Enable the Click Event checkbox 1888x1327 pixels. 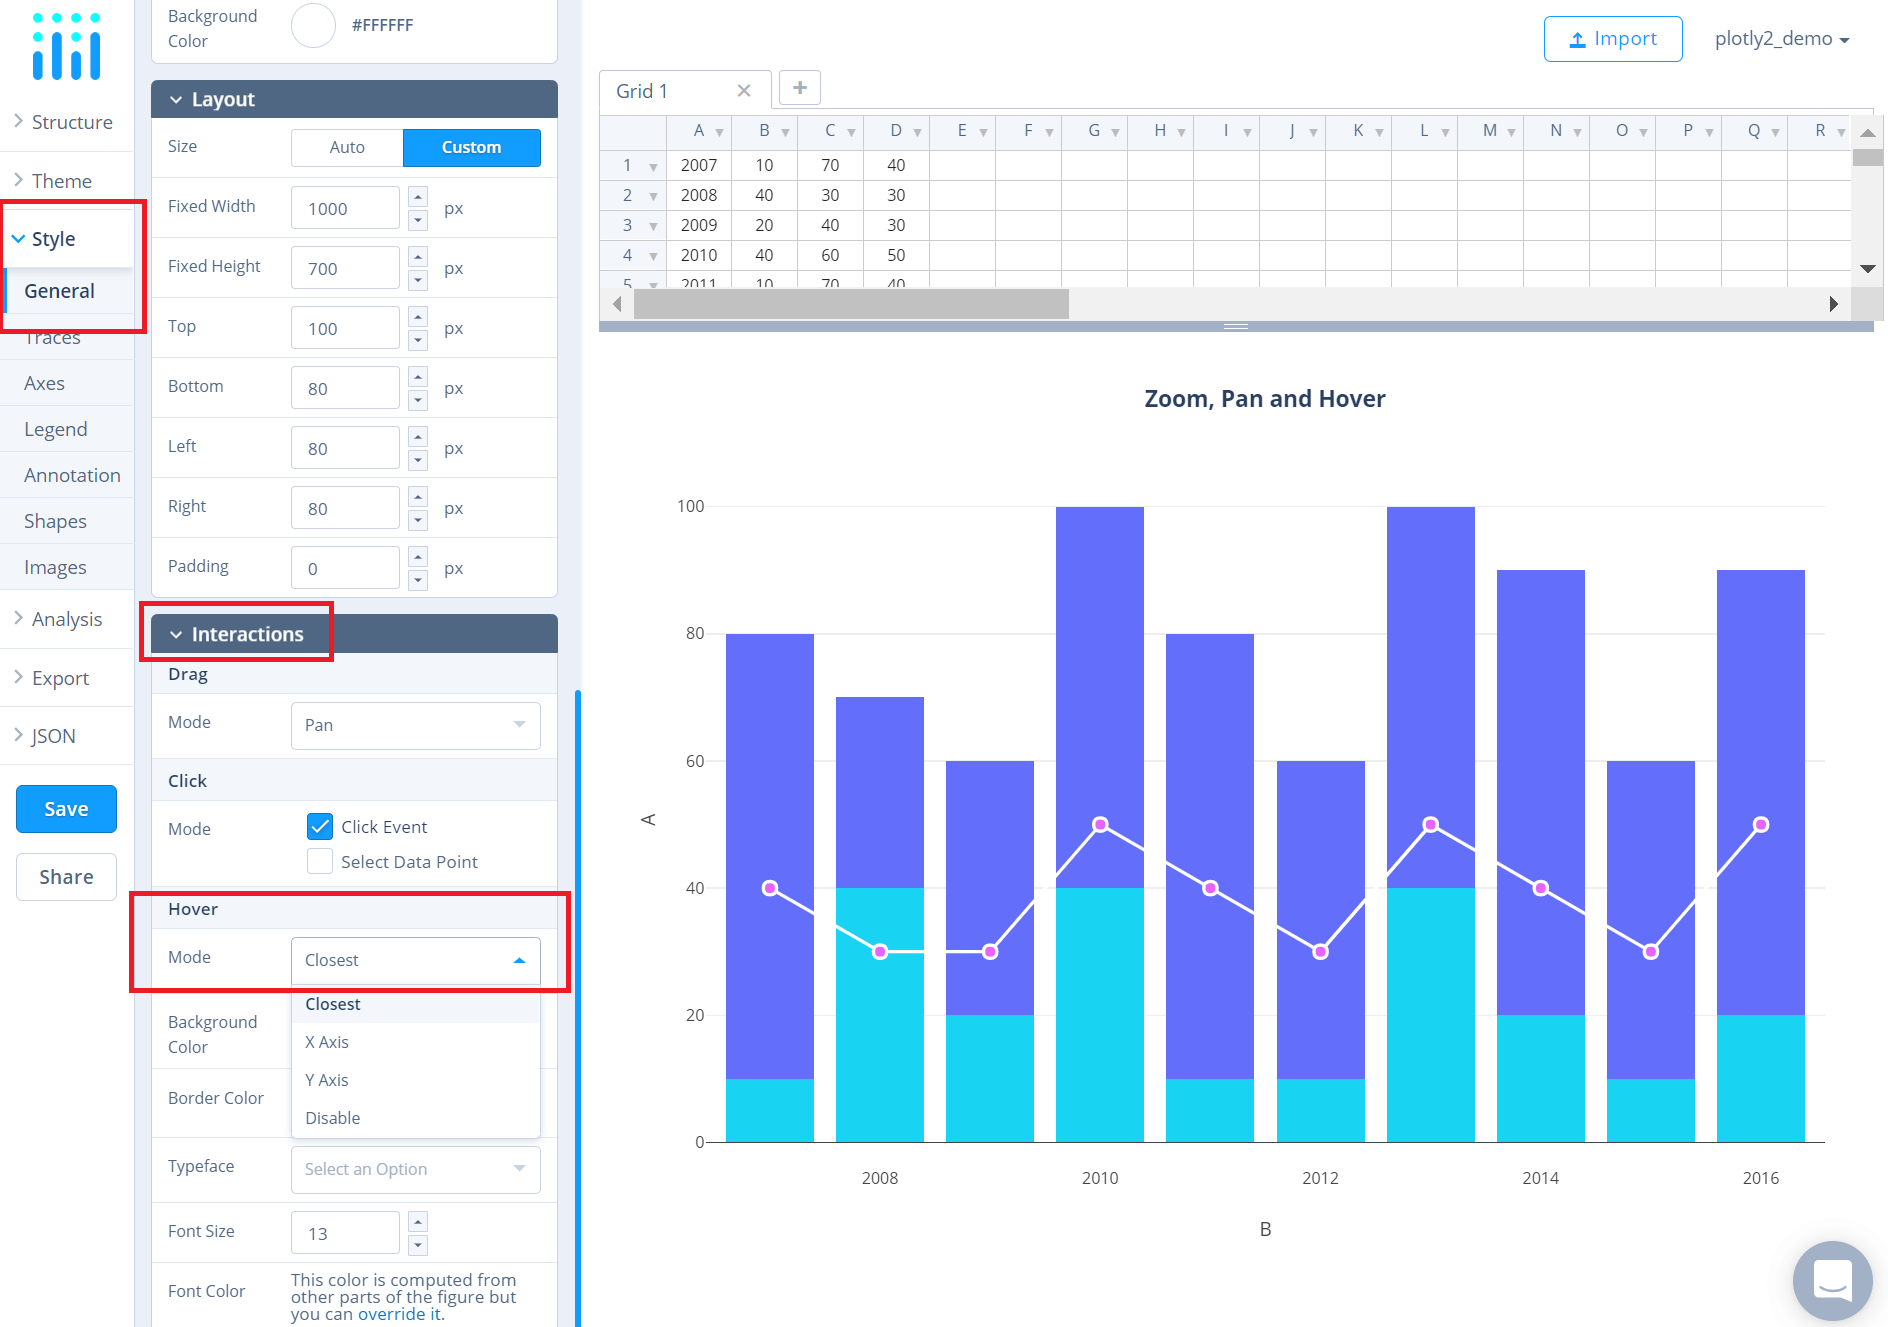[320, 827]
